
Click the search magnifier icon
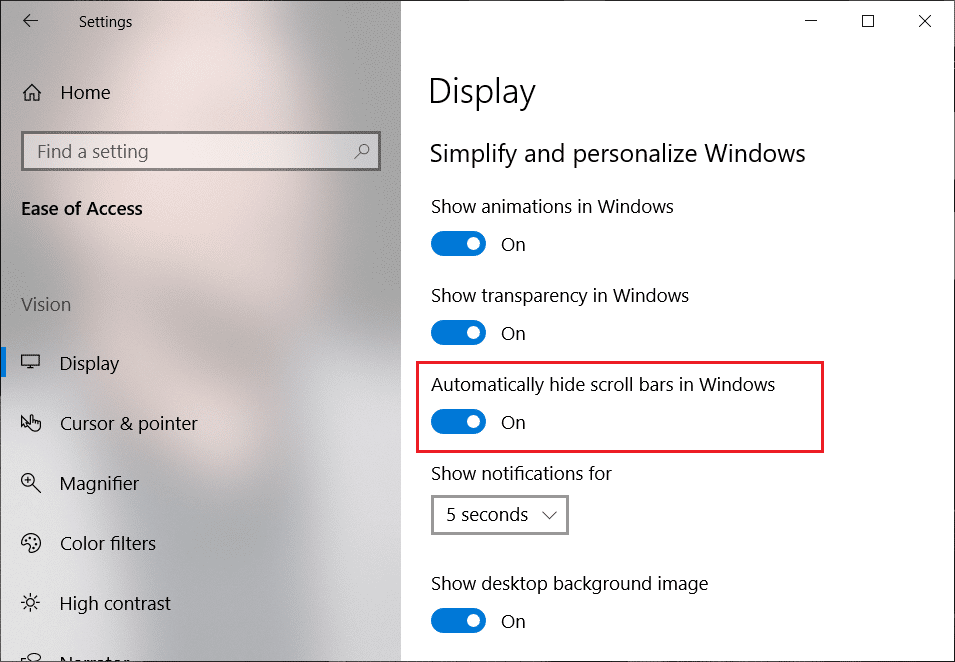pos(361,151)
